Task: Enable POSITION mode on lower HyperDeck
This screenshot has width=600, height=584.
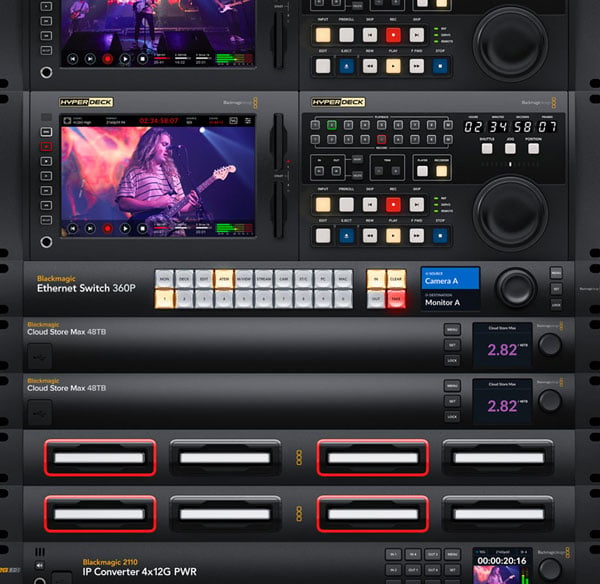Action: (533, 148)
